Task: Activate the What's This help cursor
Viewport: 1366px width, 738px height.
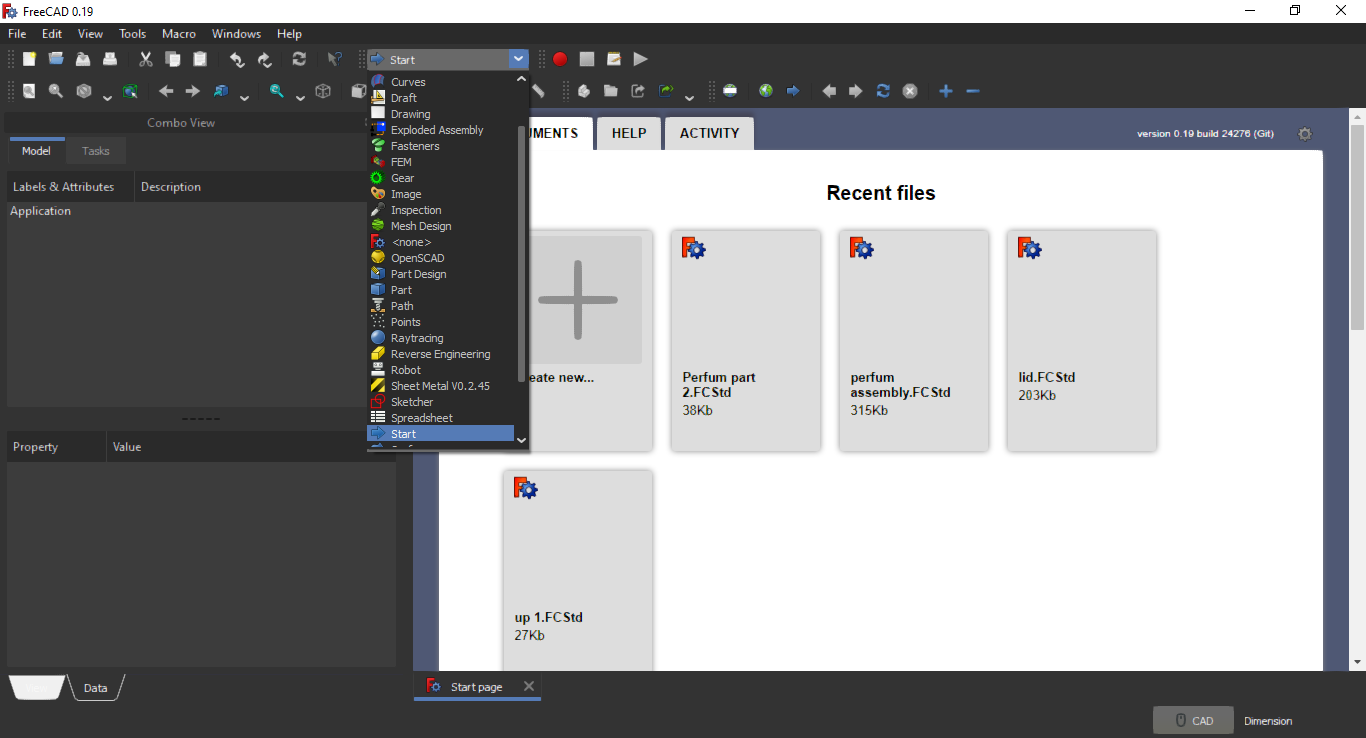Action: 335,59
